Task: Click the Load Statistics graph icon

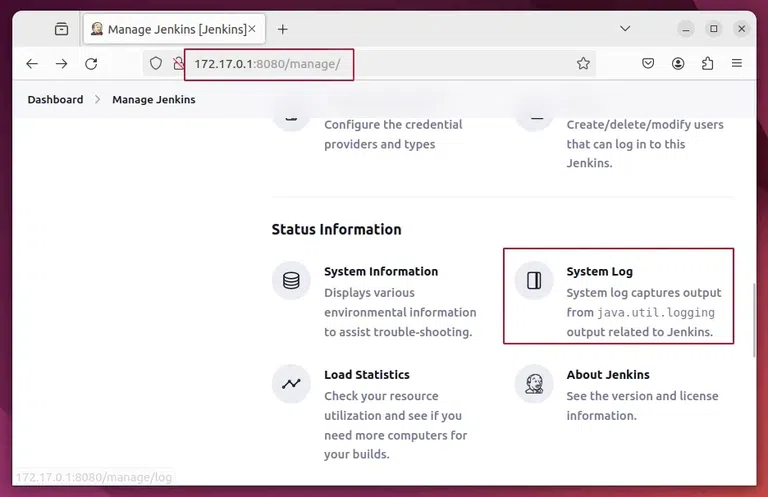Action: click(291, 384)
